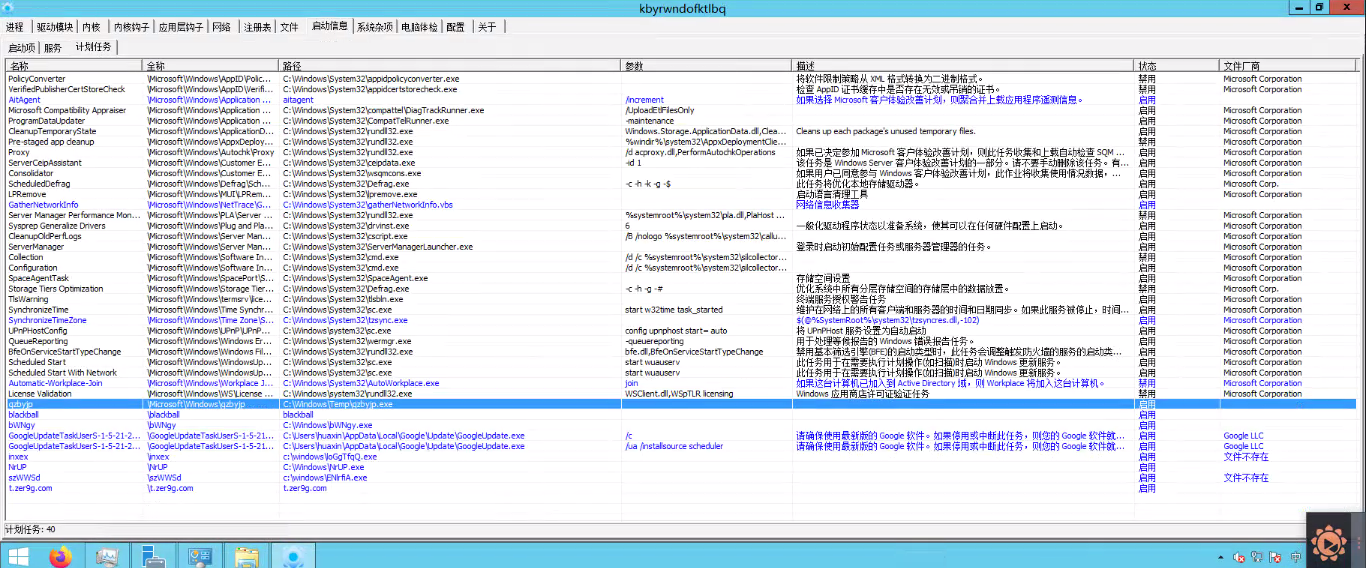1366x568 pixels.
Task: Switch to the 启动项 sub-tab
Action: pos(22,47)
